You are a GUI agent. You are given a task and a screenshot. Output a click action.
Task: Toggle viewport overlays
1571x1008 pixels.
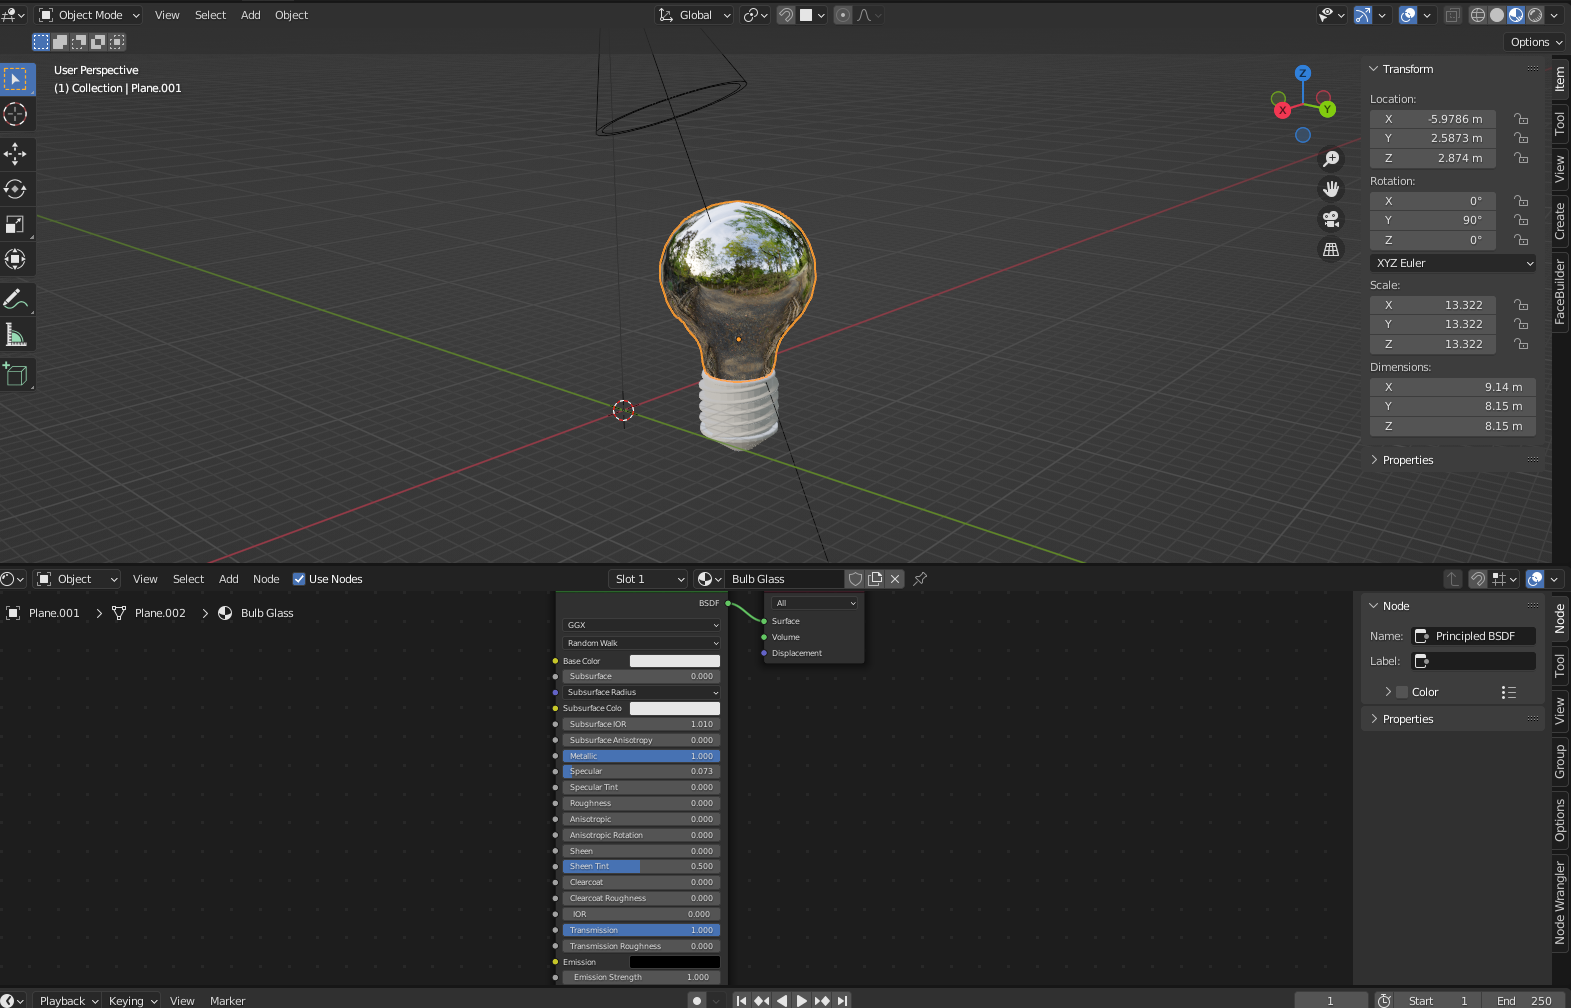pyautogui.click(x=1408, y=15)
